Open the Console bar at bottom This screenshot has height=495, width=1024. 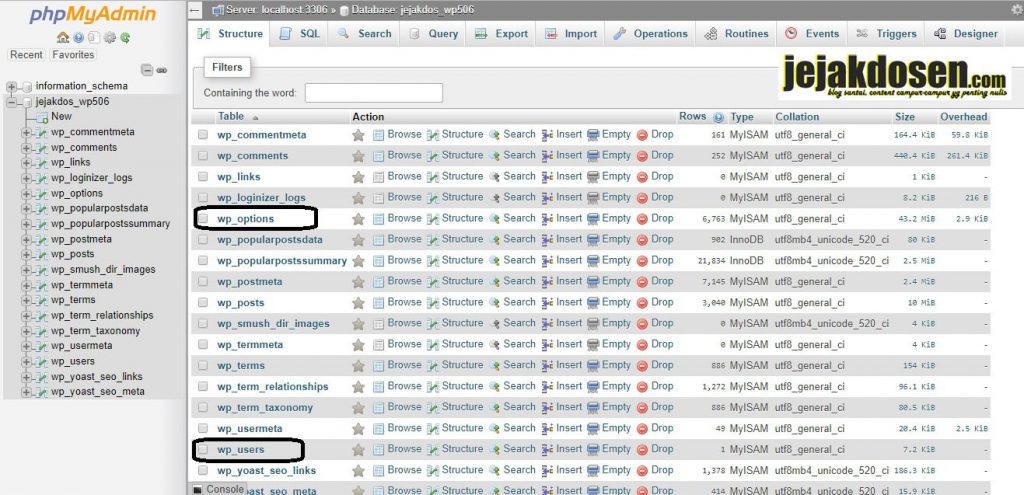(x=219, y=489)
